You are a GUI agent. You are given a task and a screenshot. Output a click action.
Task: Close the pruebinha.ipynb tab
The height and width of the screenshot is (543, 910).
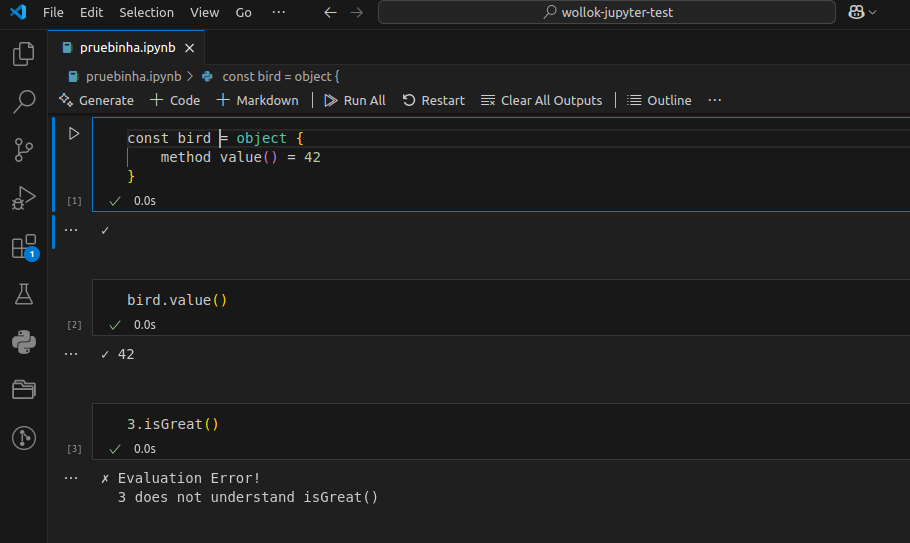pos(189,48)
